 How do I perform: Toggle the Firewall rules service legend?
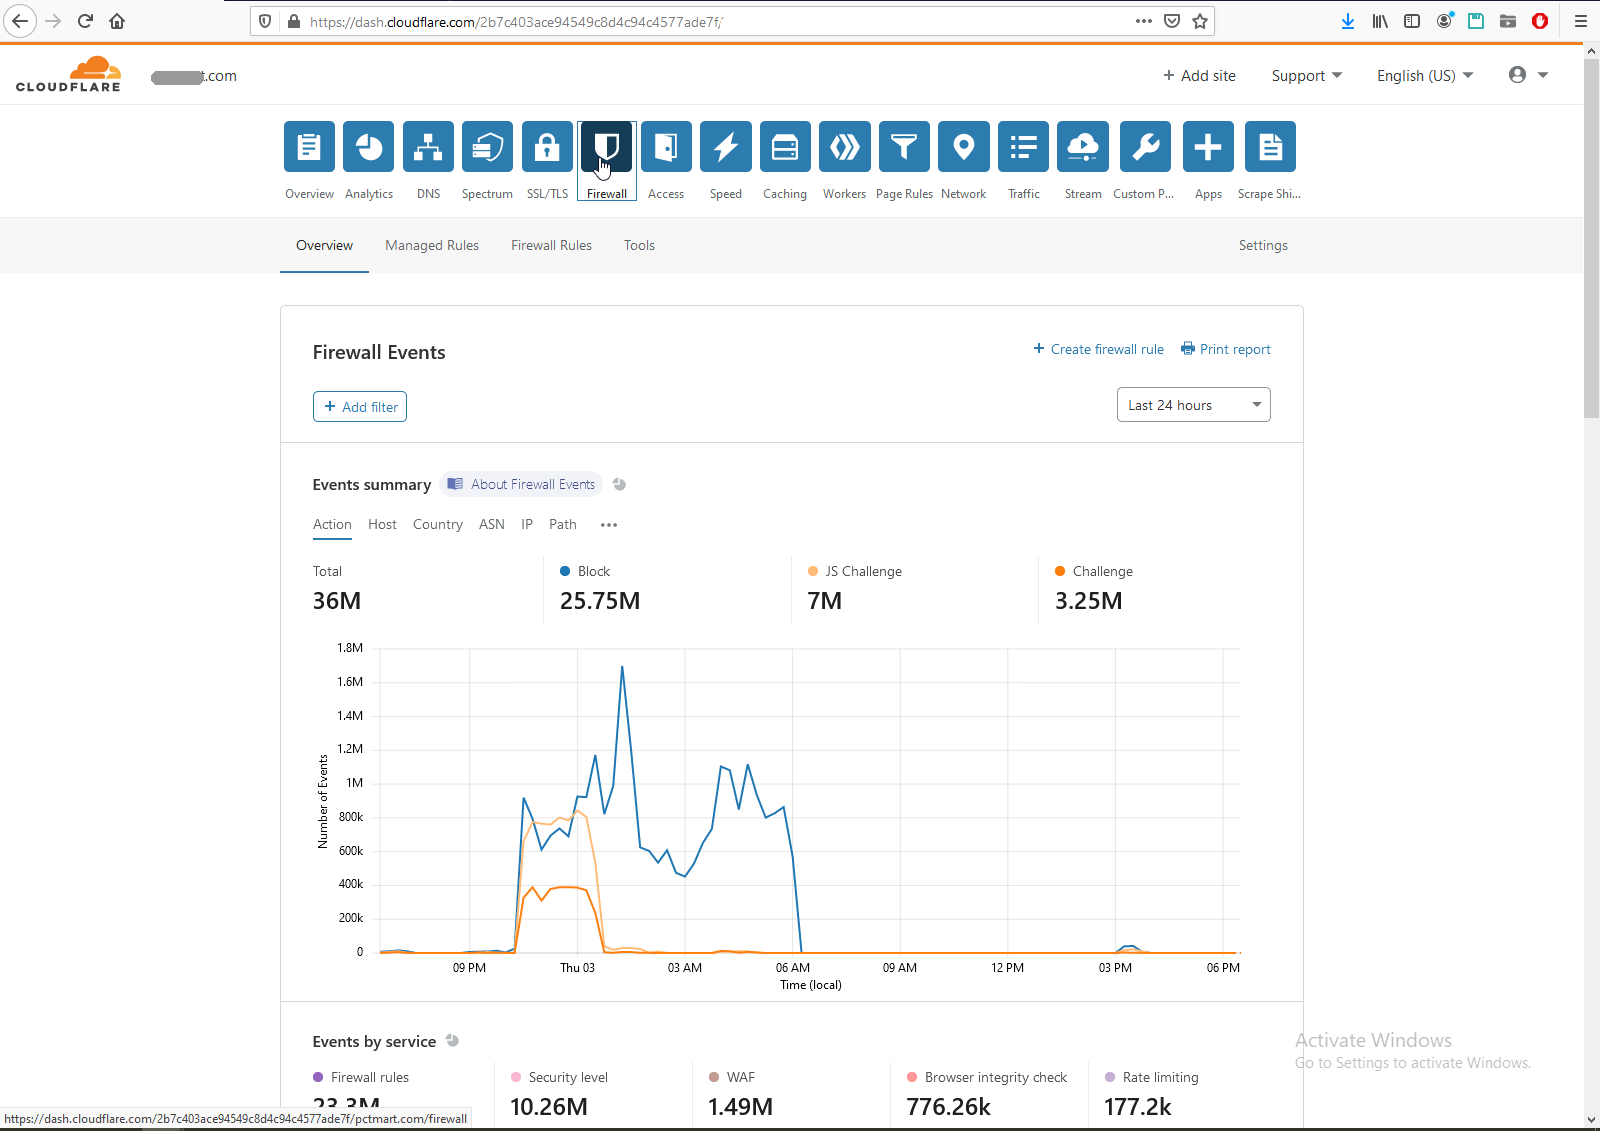tap(361, 1077)
